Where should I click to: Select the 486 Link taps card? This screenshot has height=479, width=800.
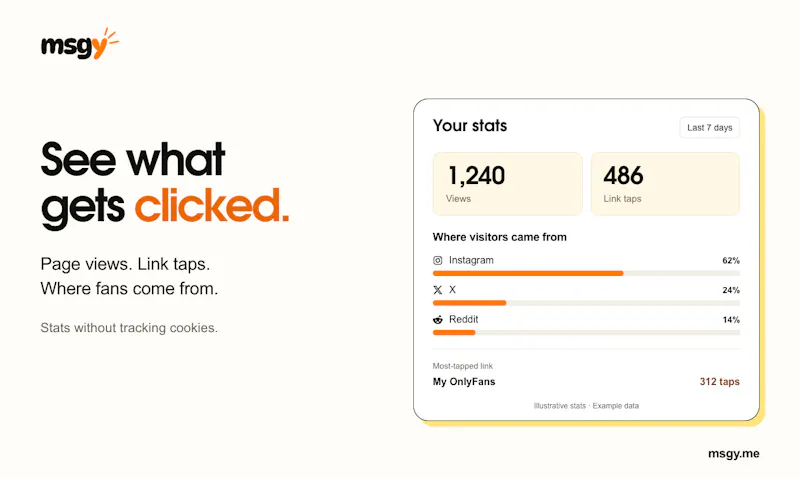coord(665,184)
